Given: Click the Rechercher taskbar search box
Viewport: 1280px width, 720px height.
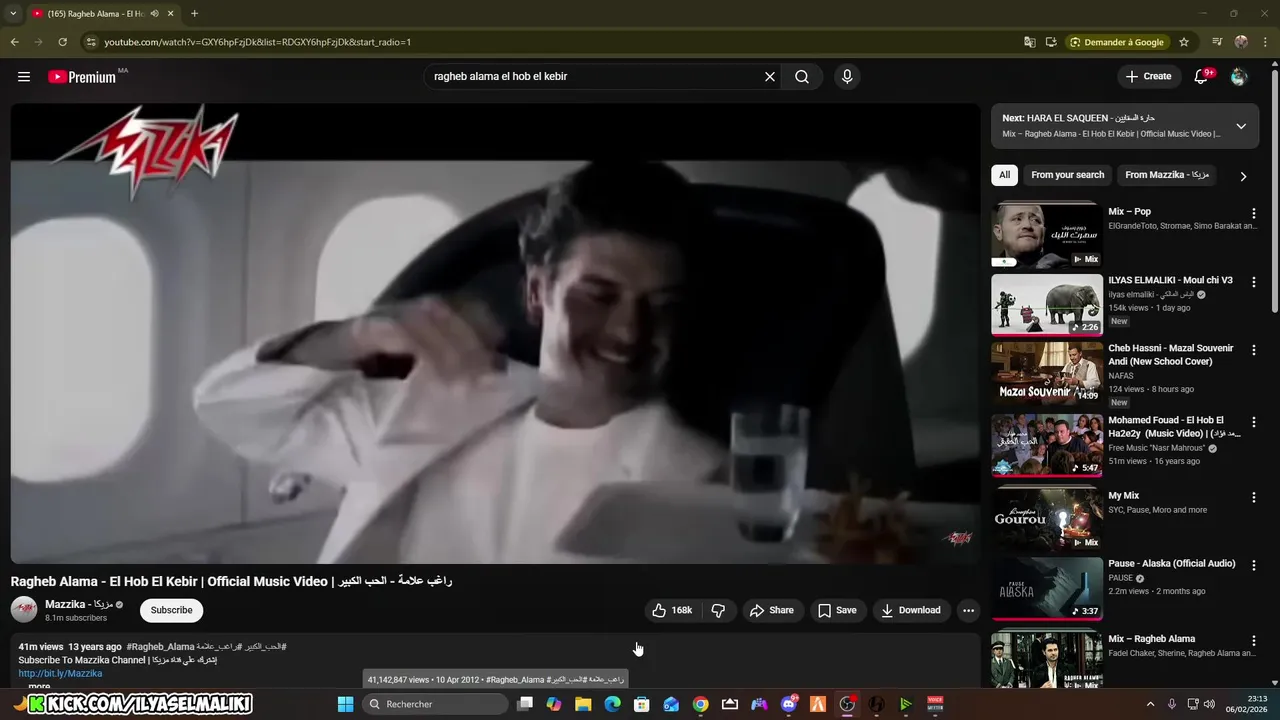Looking at the screenshot, I should 435,704.
